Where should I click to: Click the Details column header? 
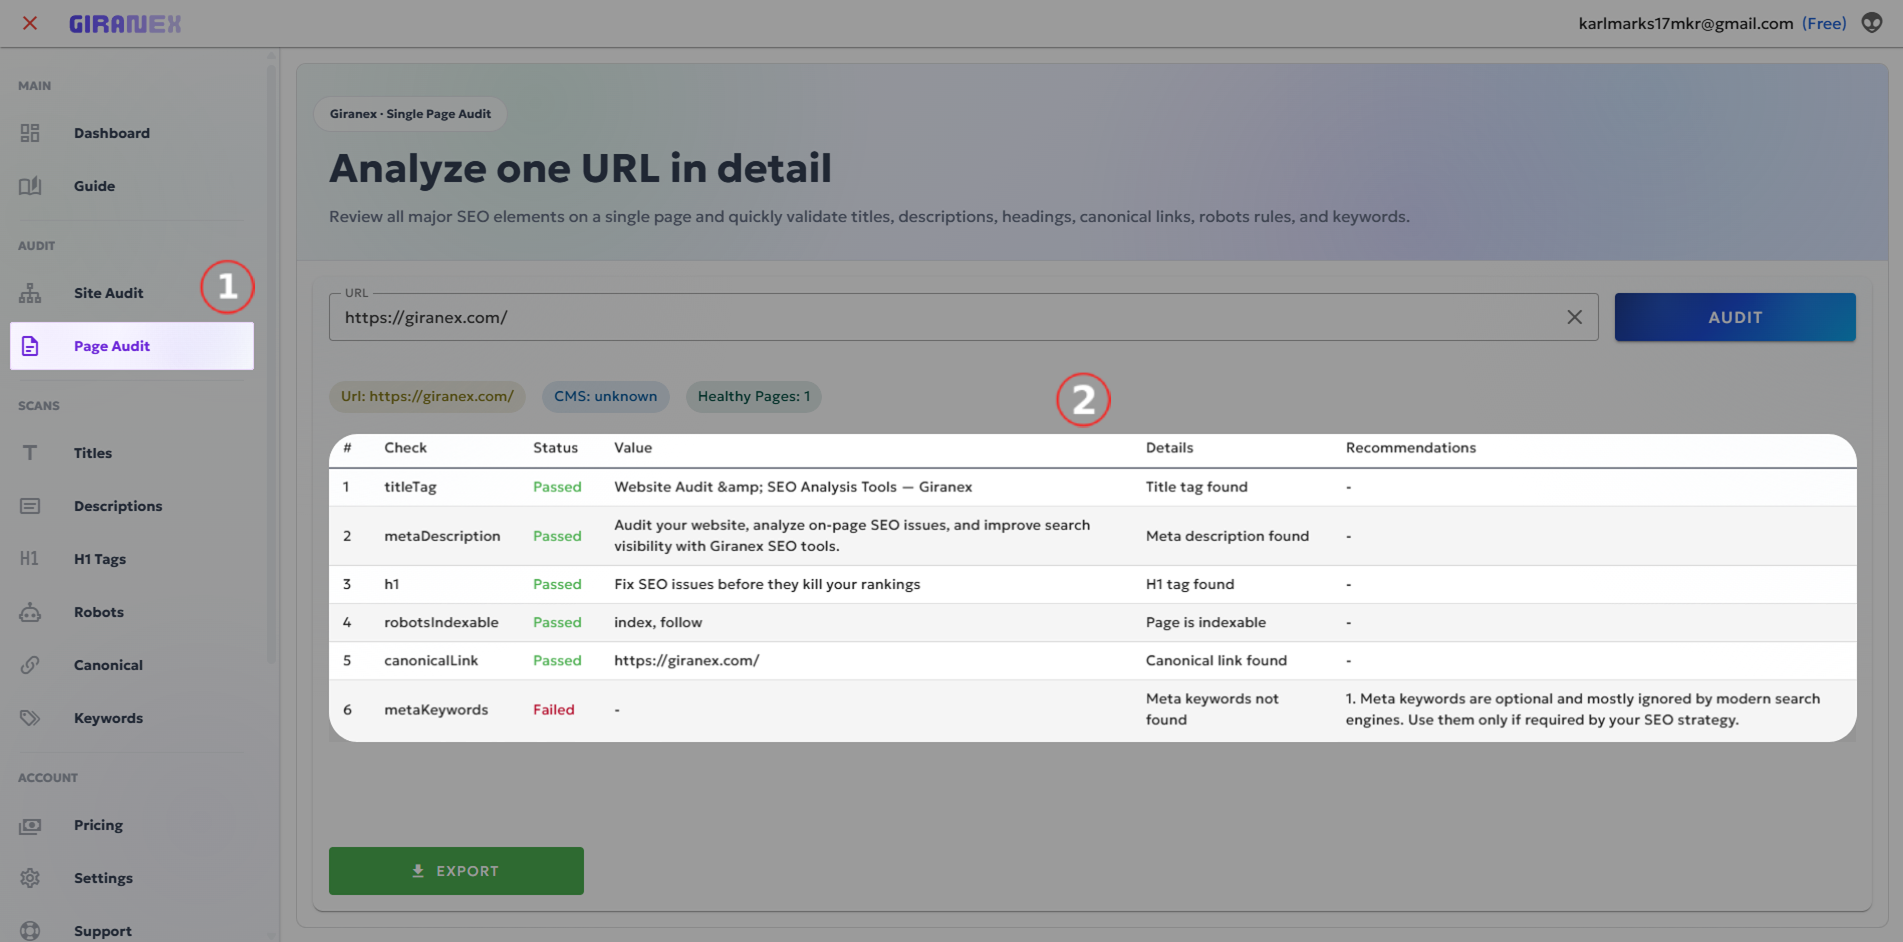[x=1169, y=448]
